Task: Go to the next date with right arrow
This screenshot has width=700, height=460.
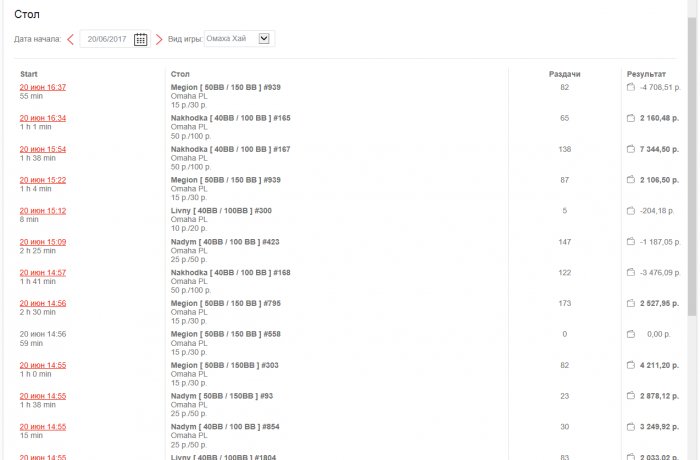Action: point(159,39)
